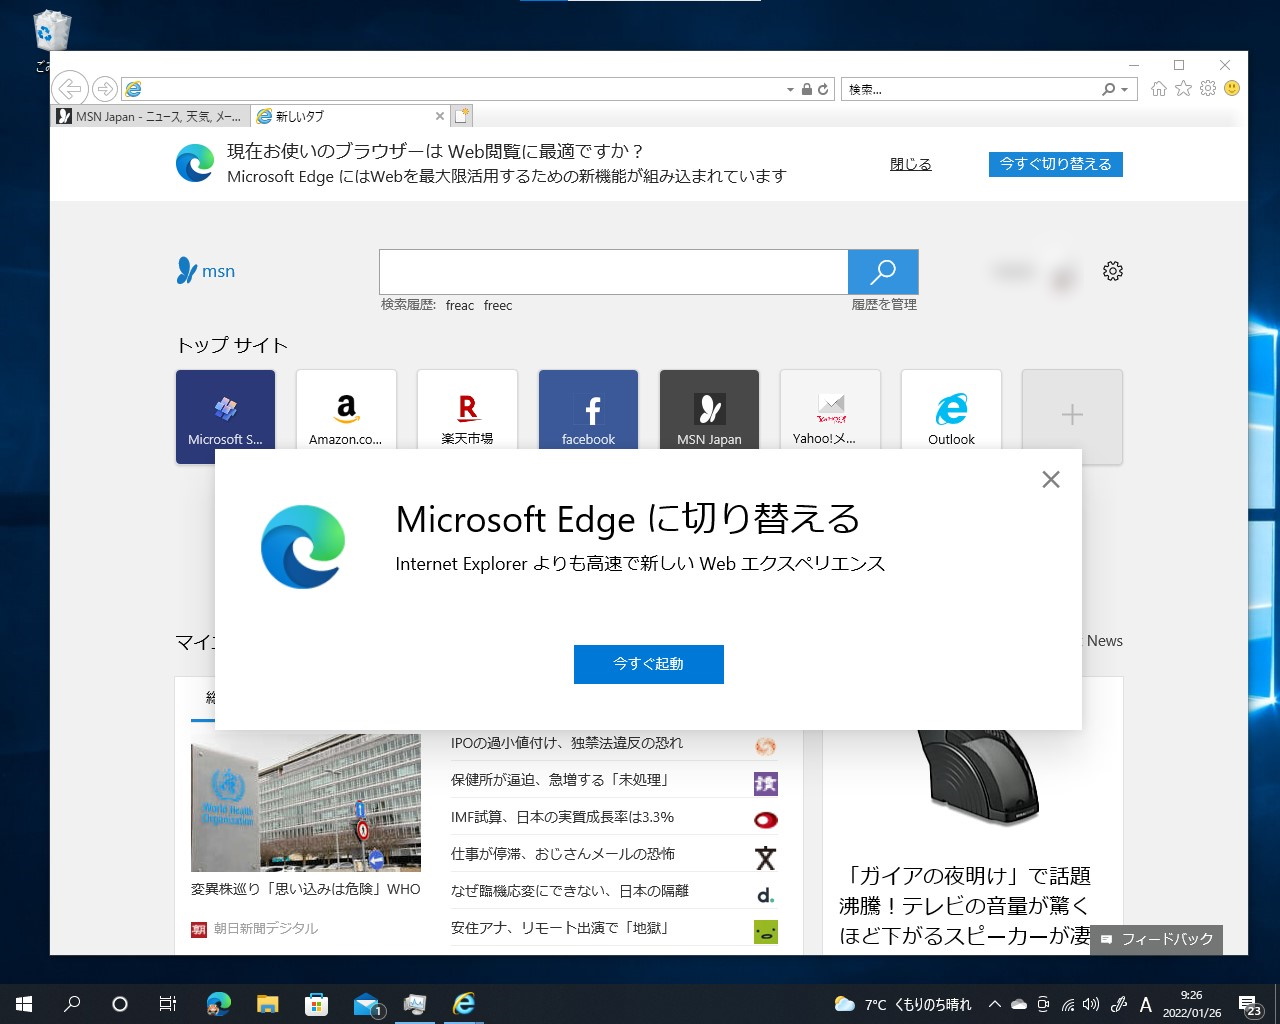This screenshot has height=1024, width=1280.
Task: Open the Home page in Internet Explorer
Action: [1158, 89]
